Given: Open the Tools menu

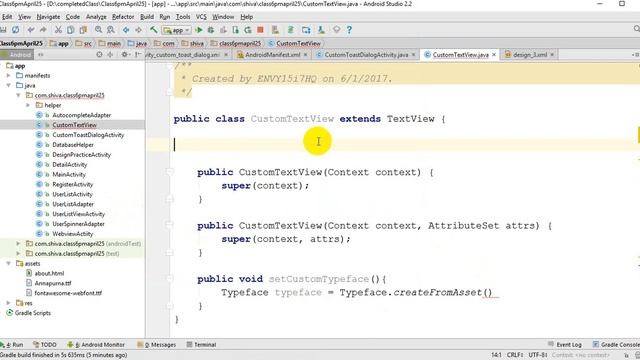Looking at the screenshot, I should 183,17.
